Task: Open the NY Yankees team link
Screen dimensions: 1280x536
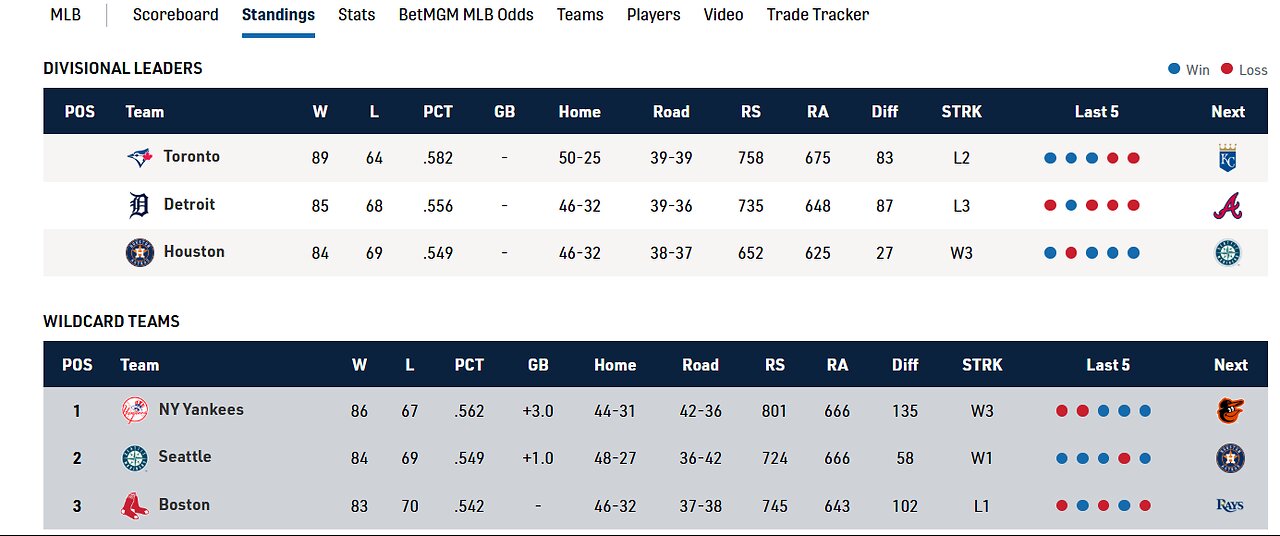Action: (x=201, y=410)
